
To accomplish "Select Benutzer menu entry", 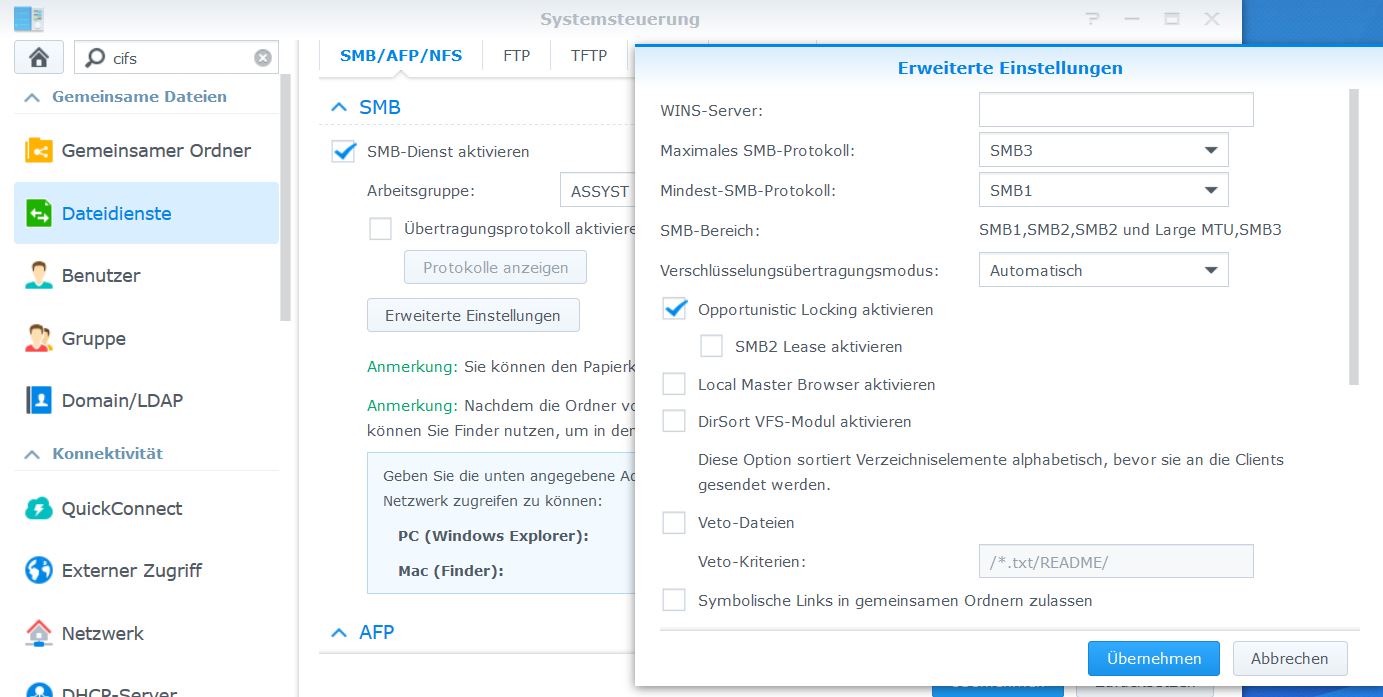I will click(146, 276).
